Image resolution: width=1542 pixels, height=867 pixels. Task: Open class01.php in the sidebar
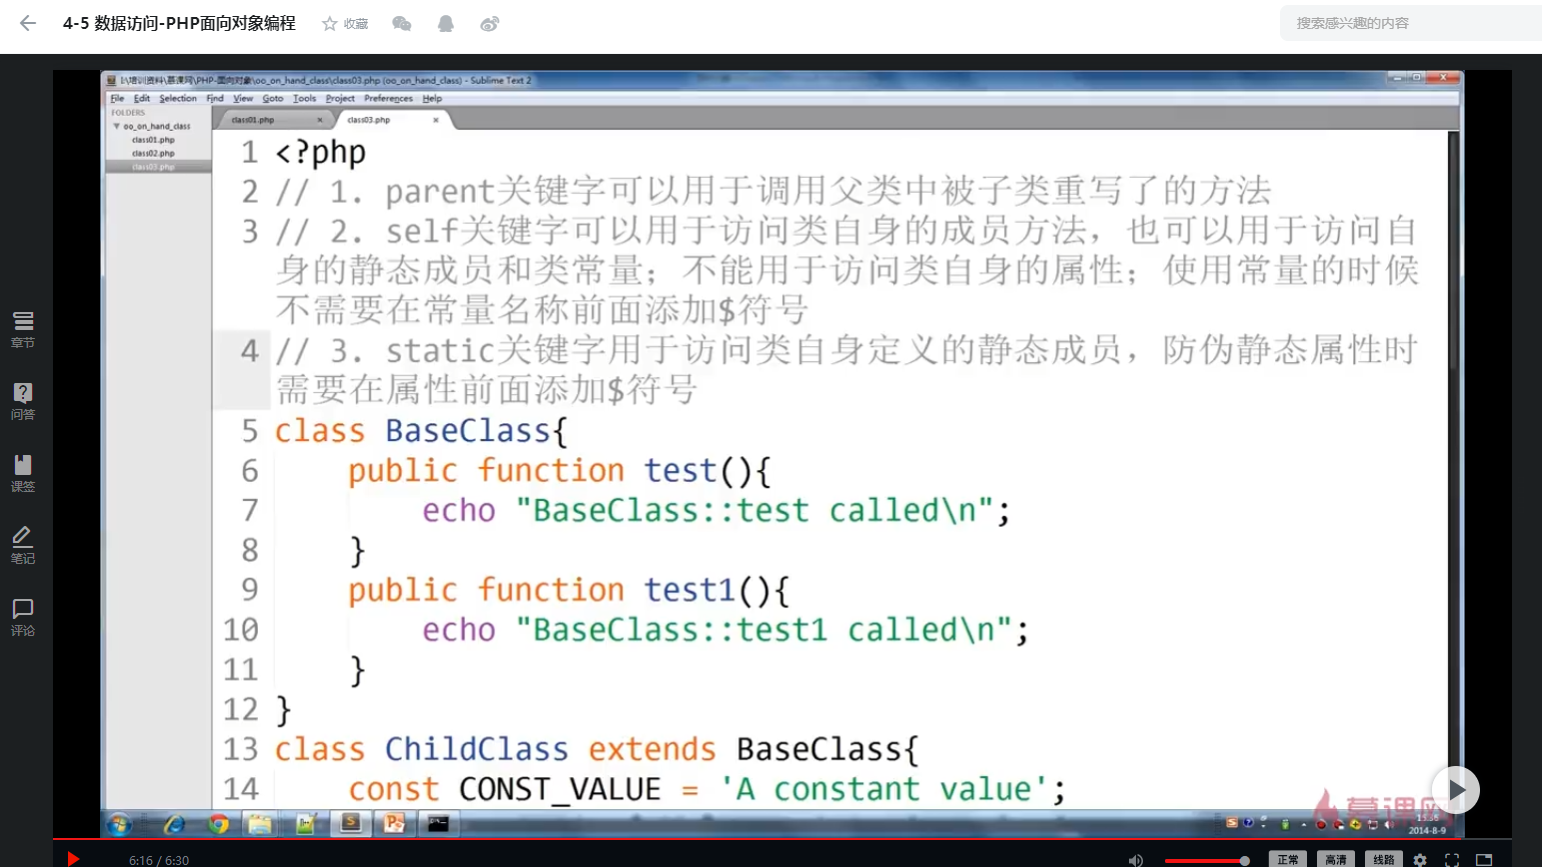pyautogui.click(x=153, y=140)
